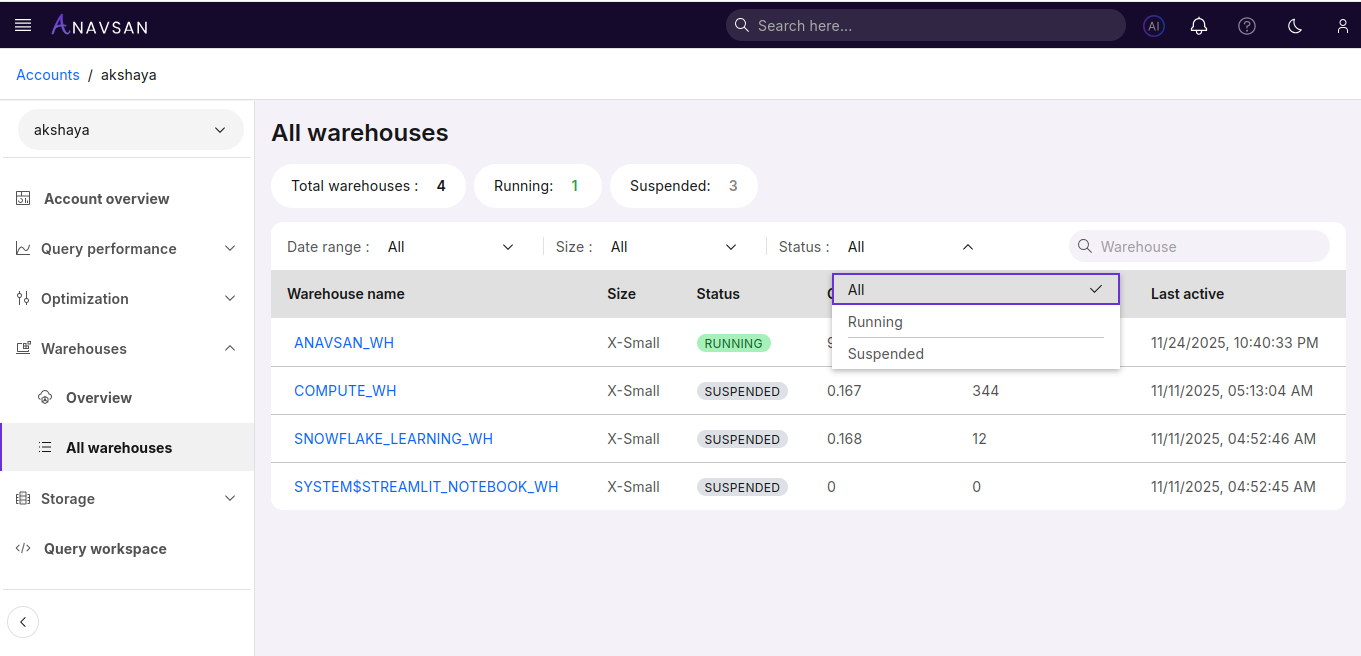The width and height of the screenshot is (1361, 656).
Task: Go to the Accounts breadcrumb
Action: point(48,75)
